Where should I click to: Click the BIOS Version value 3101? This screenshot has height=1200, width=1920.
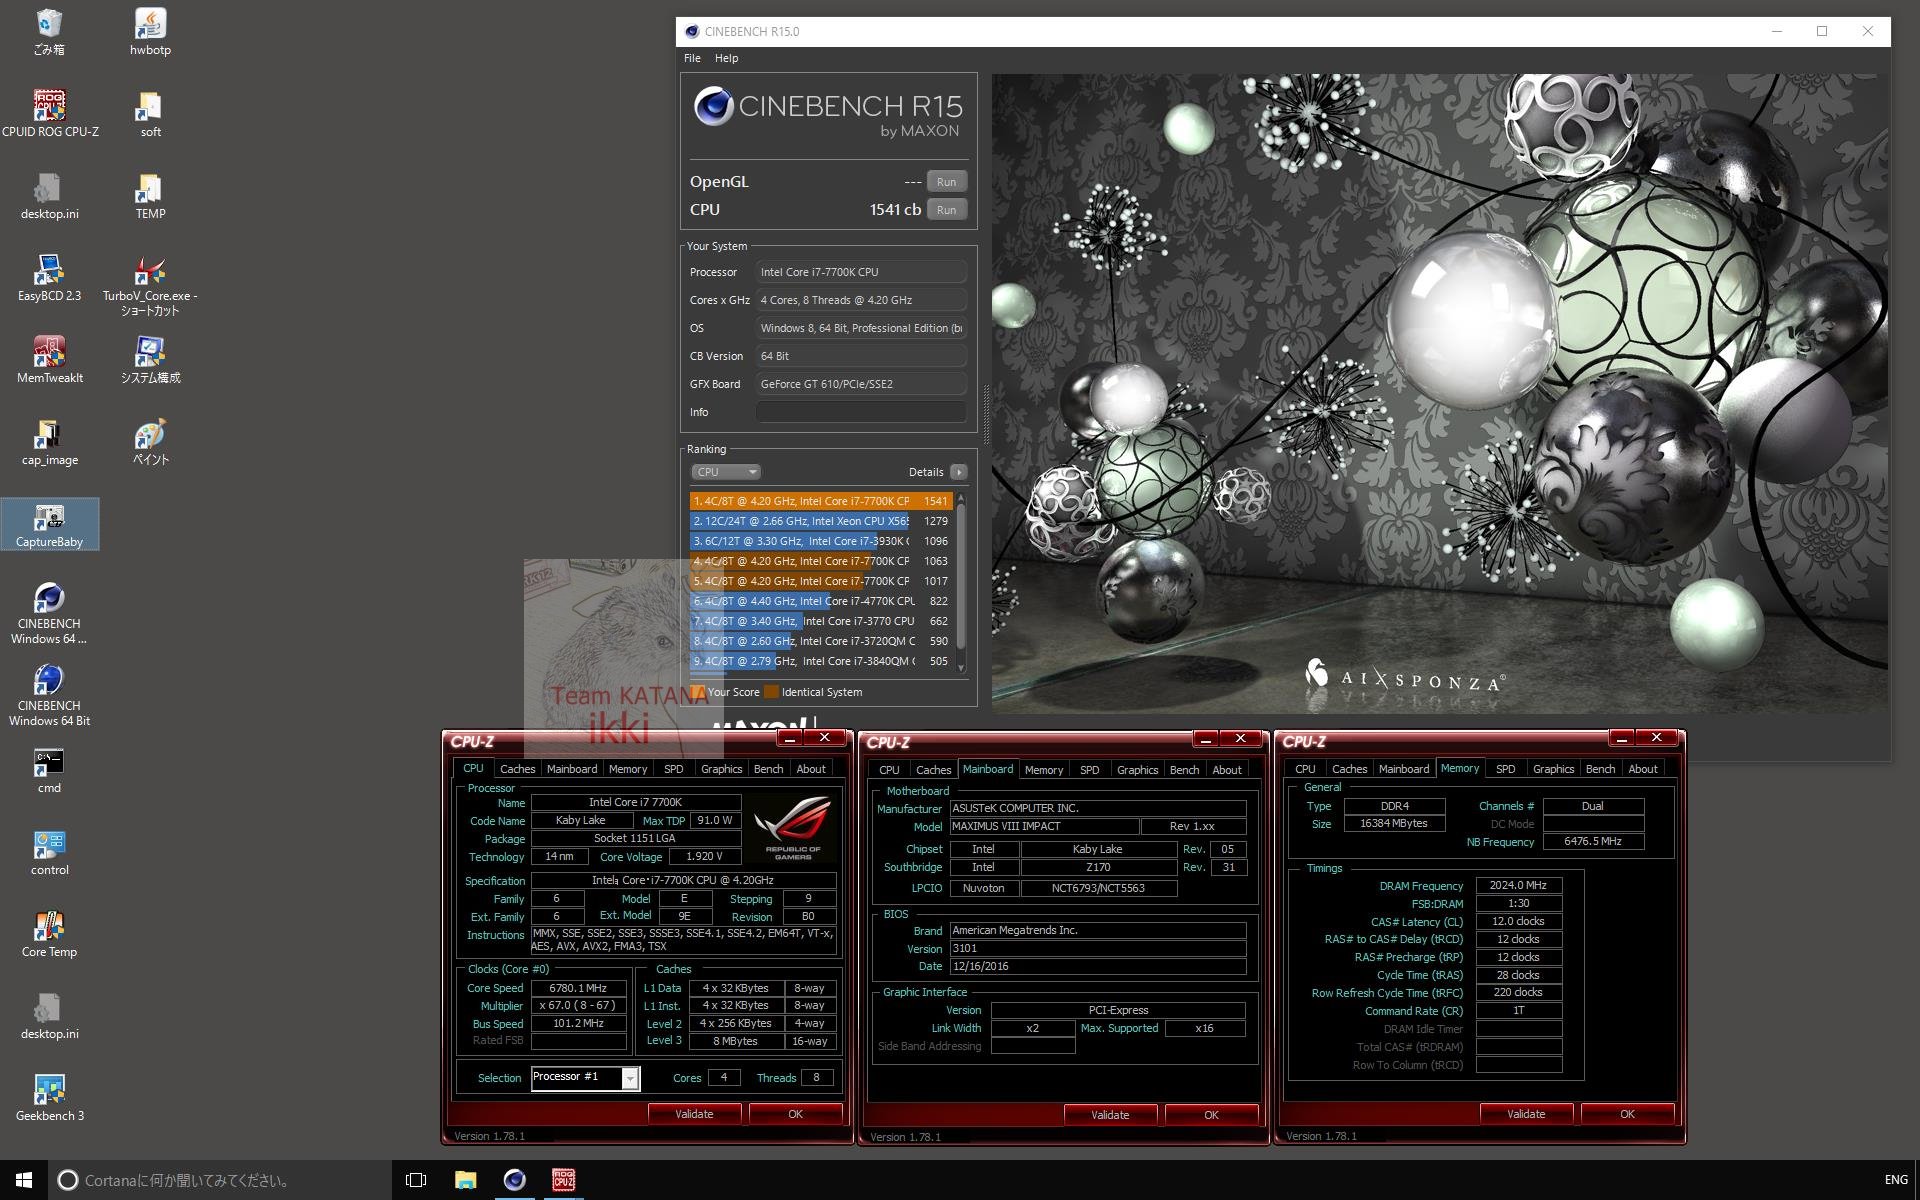pyautogui.click(x=1097, y=948)
